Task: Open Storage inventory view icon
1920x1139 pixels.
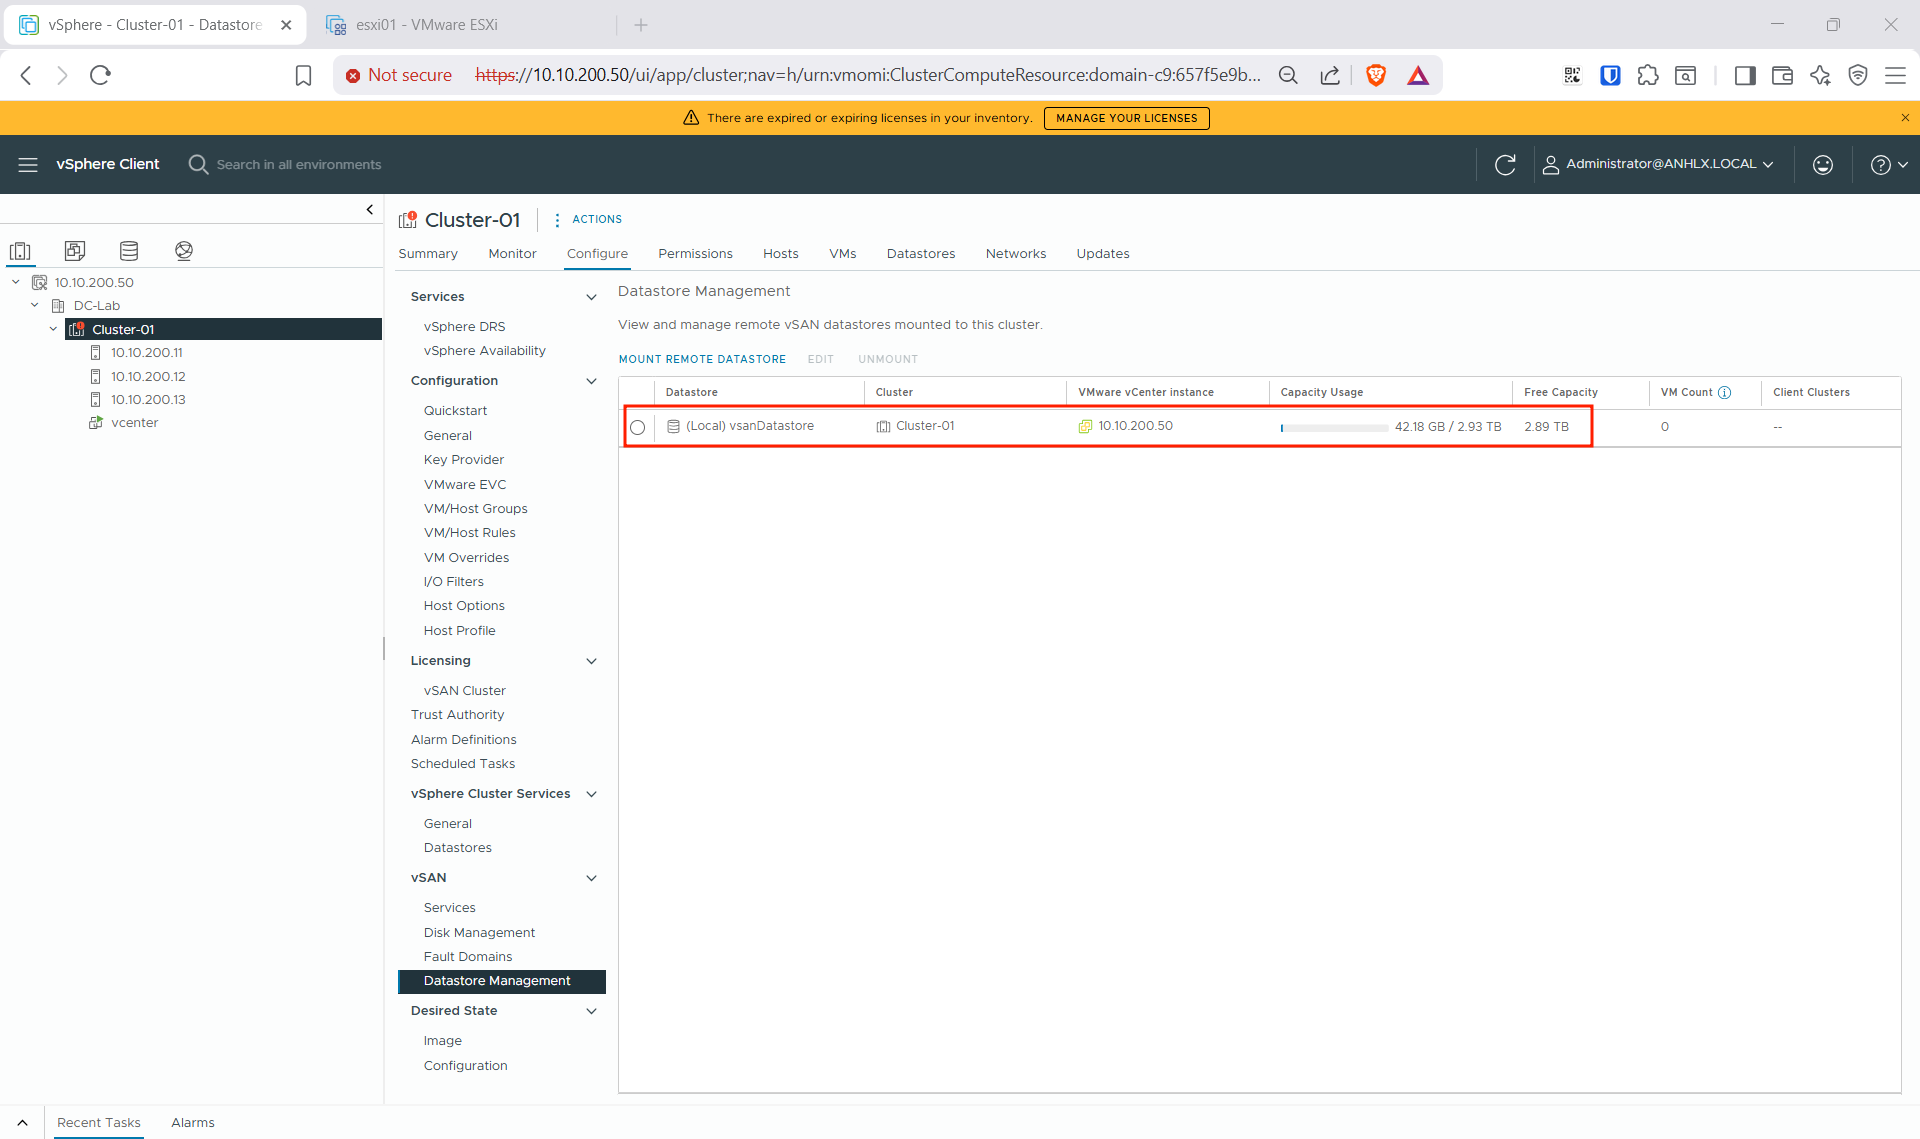Action: [129, 251]
